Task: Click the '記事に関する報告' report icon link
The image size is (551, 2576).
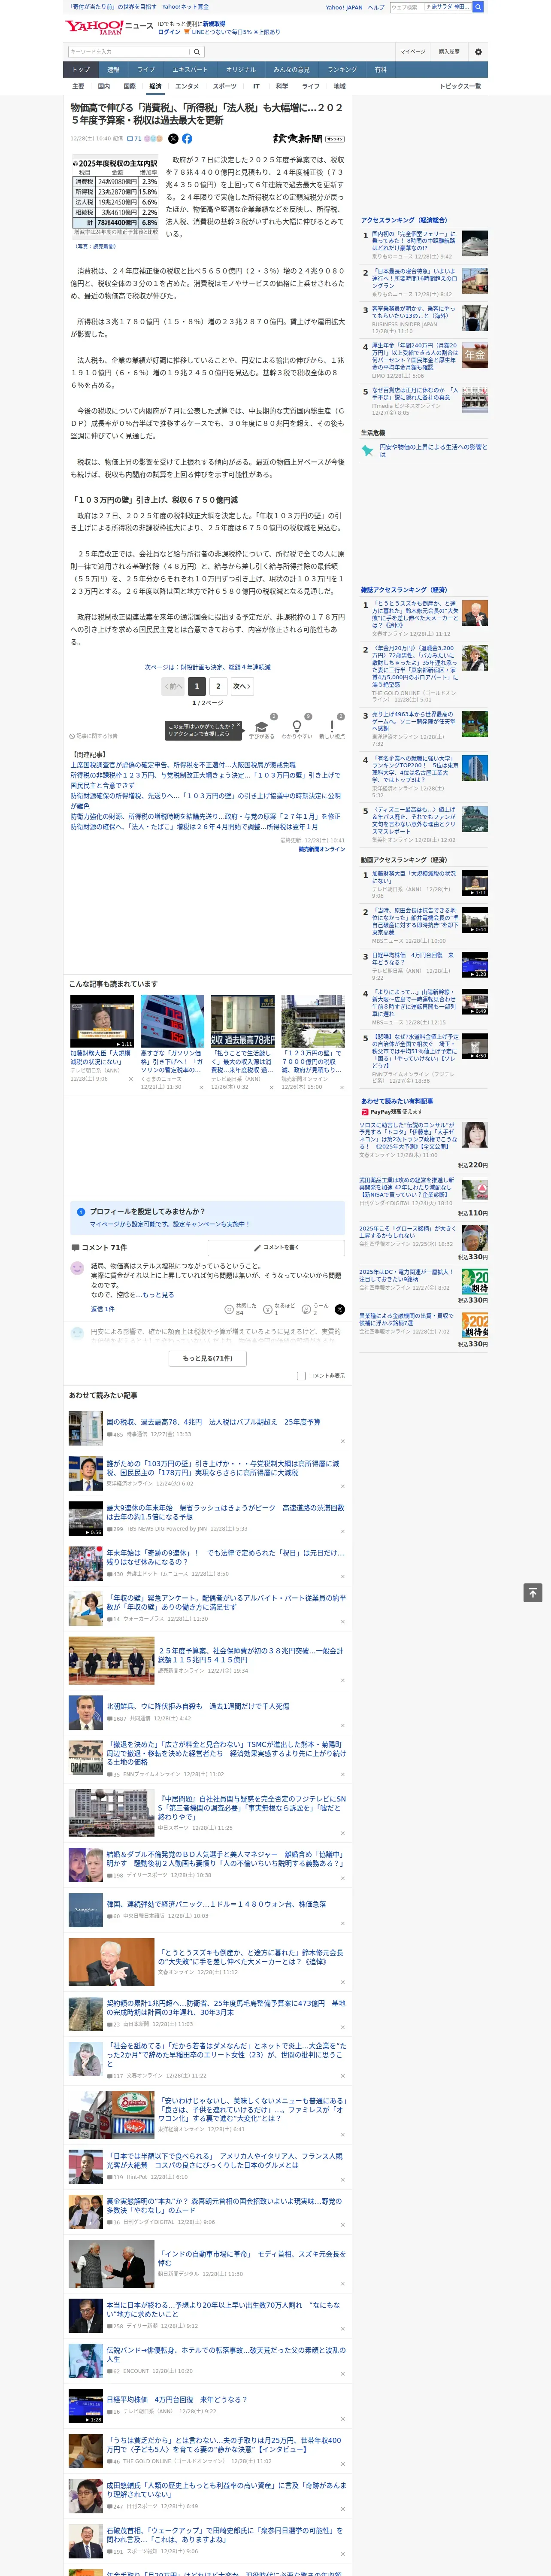Action: 94,736
